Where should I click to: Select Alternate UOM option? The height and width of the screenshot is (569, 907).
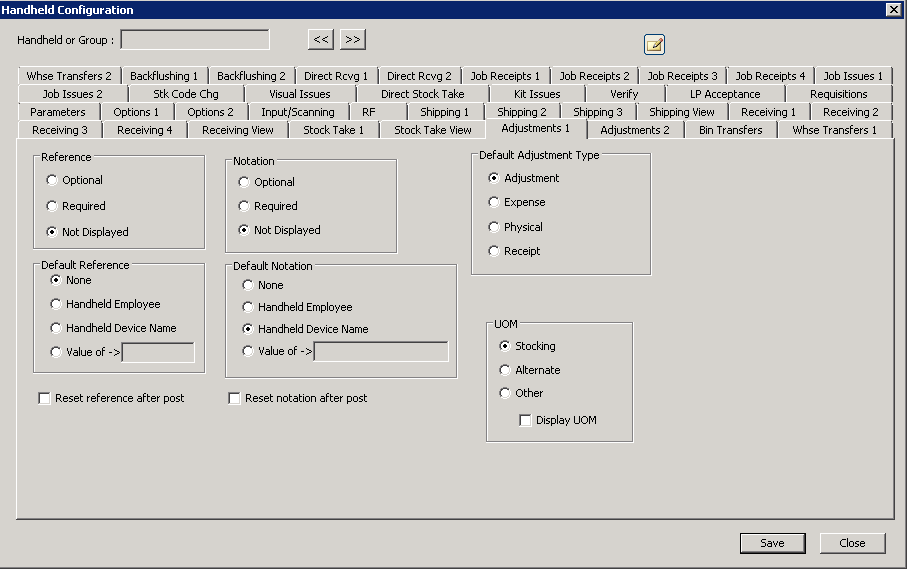(505, 370)
